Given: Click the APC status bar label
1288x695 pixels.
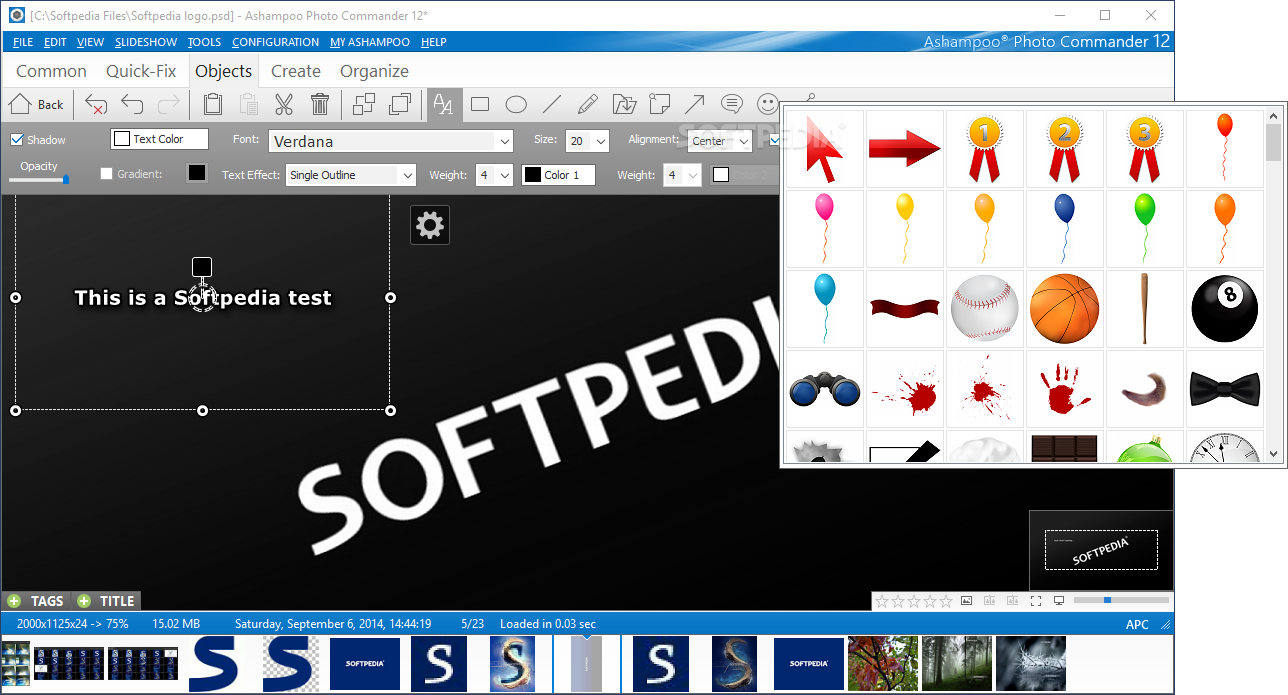Looking at the screenshot, I should [x=1137, y=624].
